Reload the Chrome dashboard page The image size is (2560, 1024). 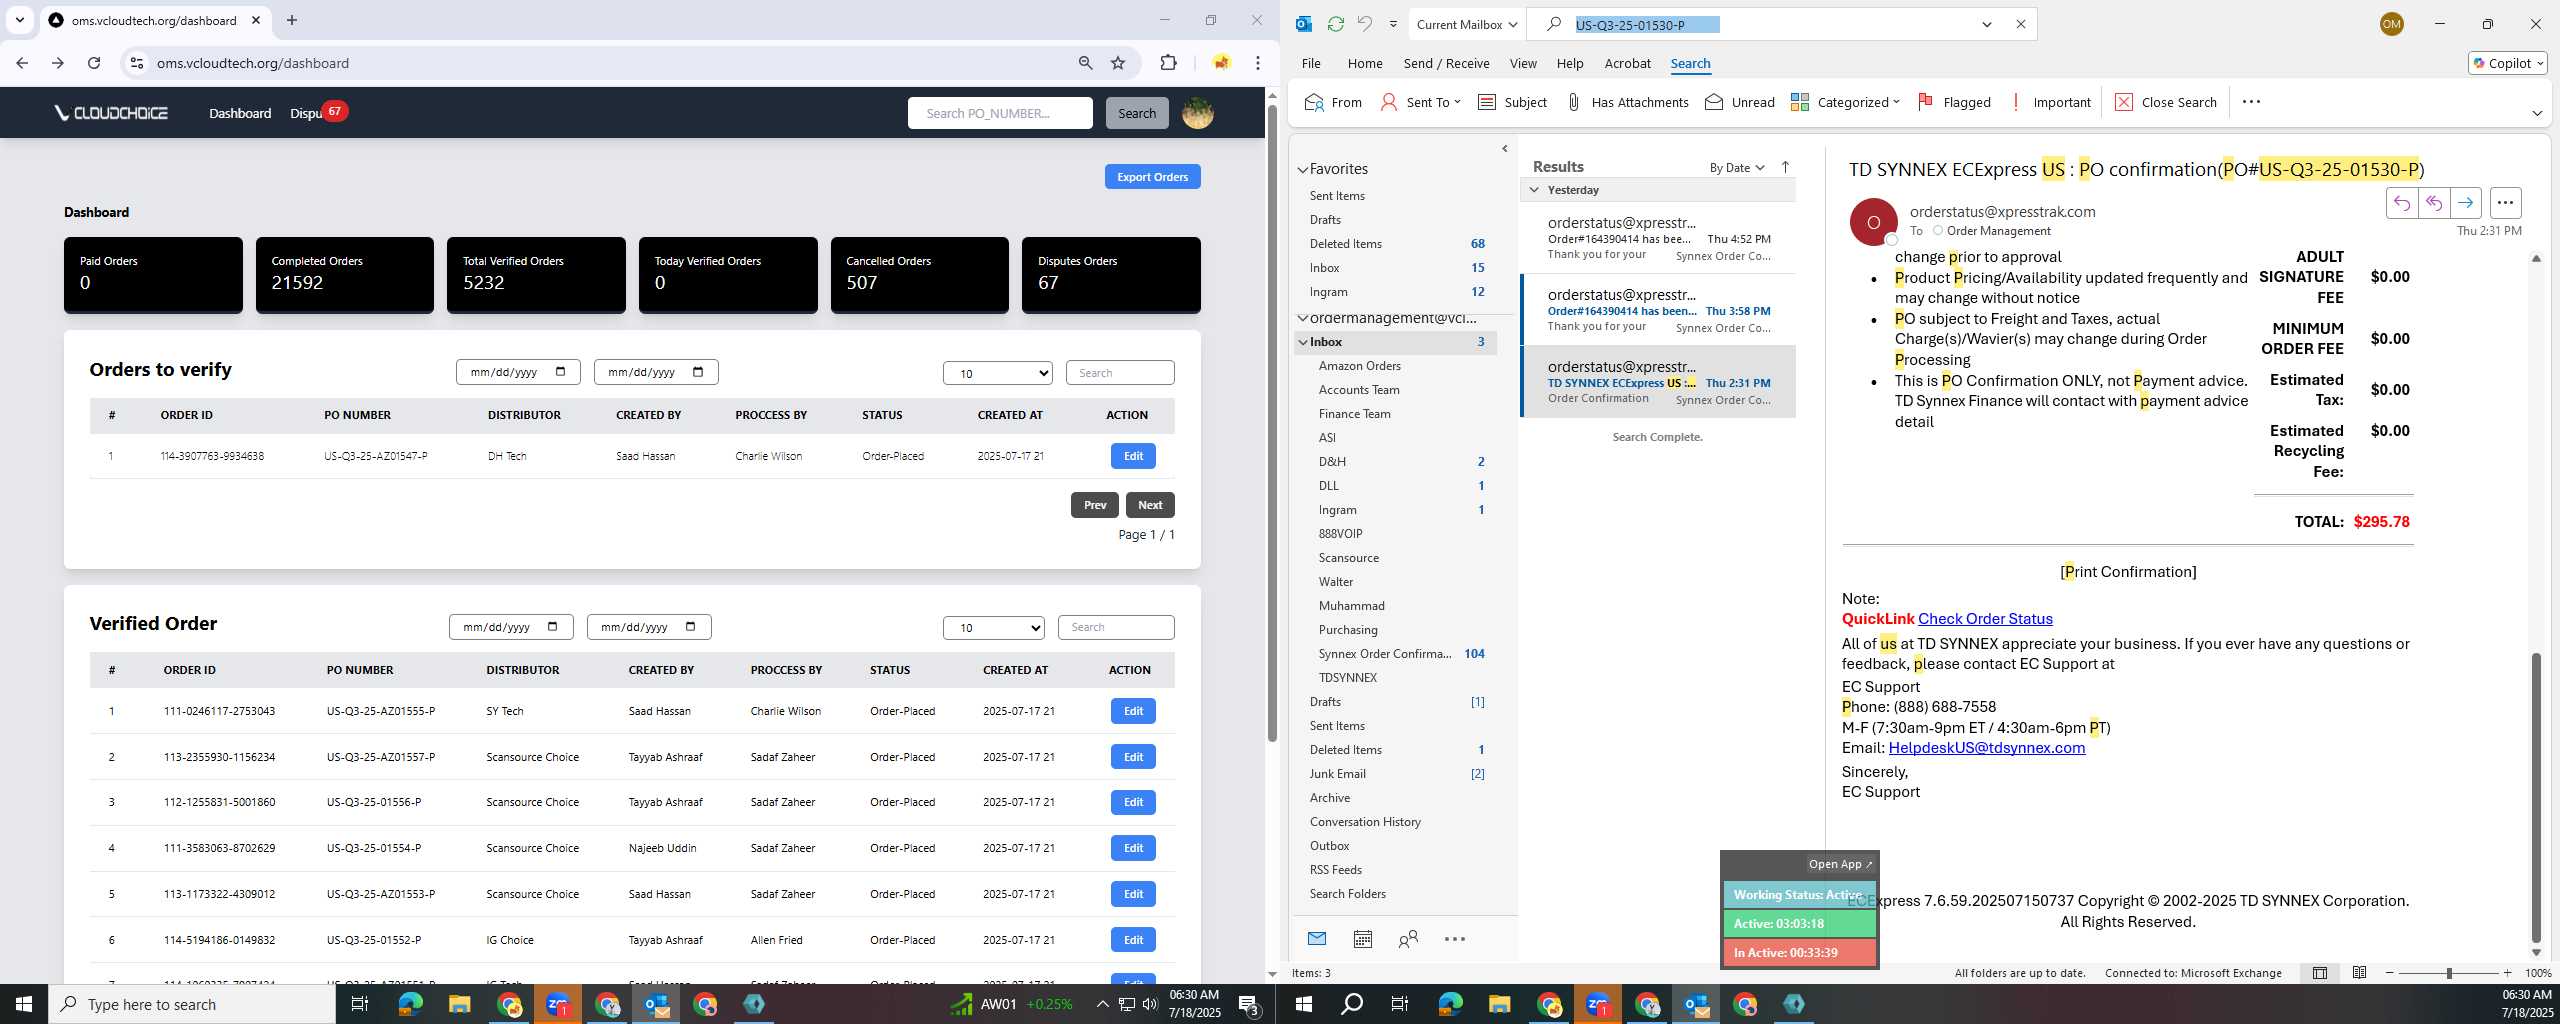click(94, 63)
